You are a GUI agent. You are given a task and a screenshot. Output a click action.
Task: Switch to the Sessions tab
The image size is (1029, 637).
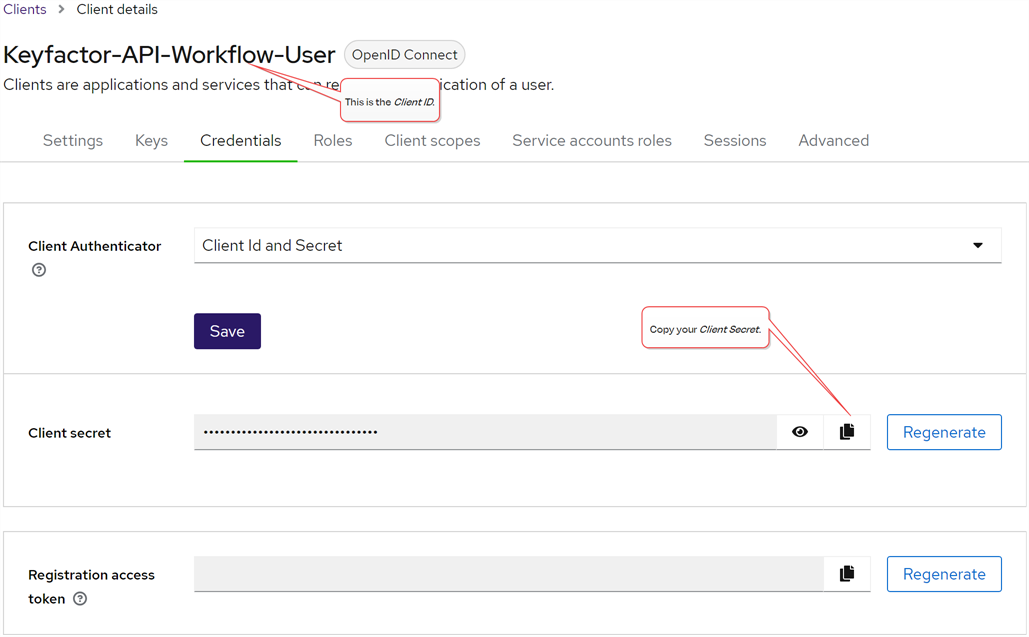pos(735,141)
